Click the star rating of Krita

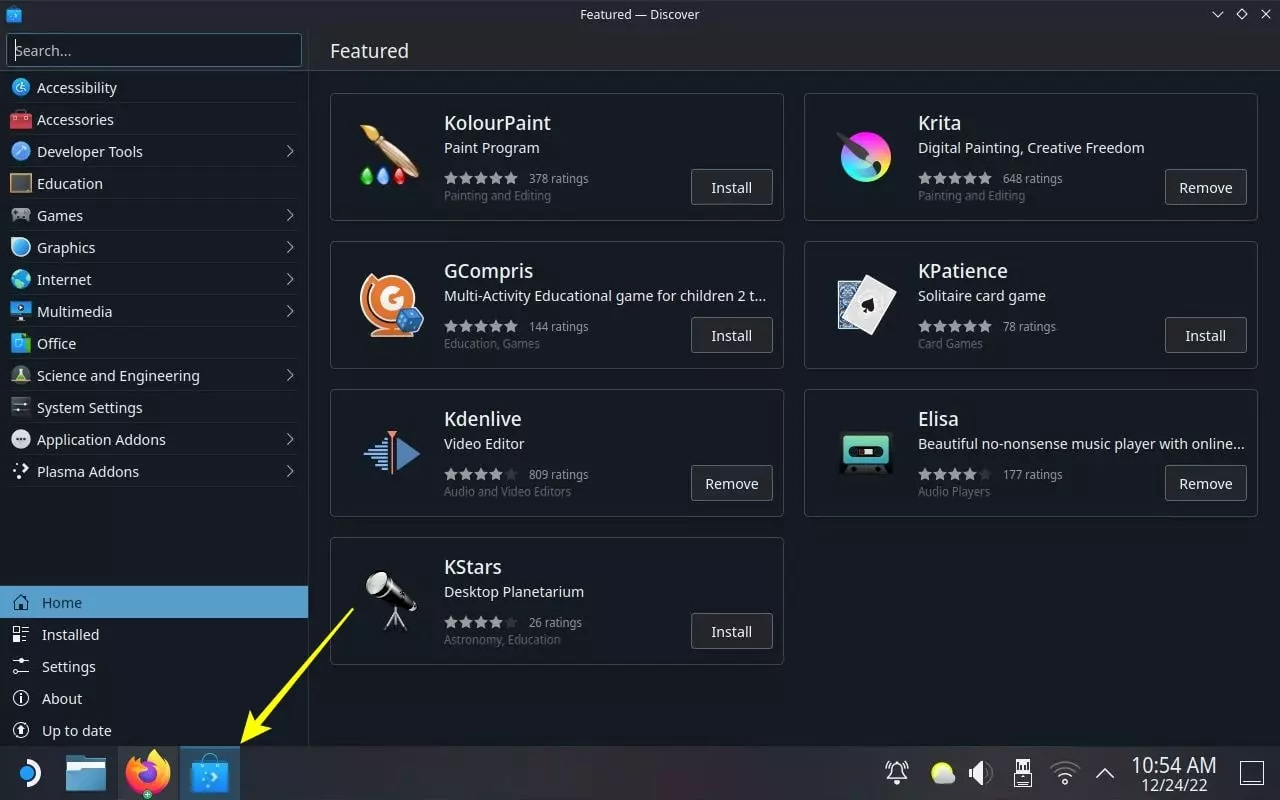955,177
